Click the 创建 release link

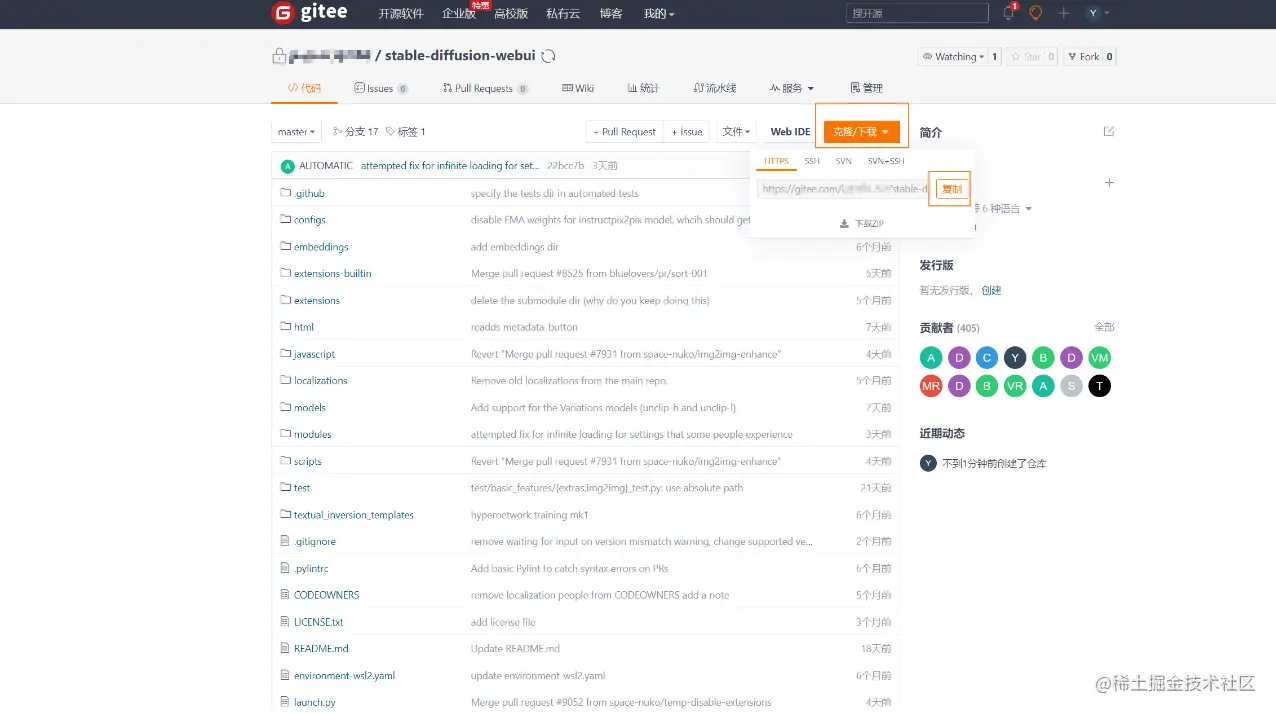click(x=991, y=291)
